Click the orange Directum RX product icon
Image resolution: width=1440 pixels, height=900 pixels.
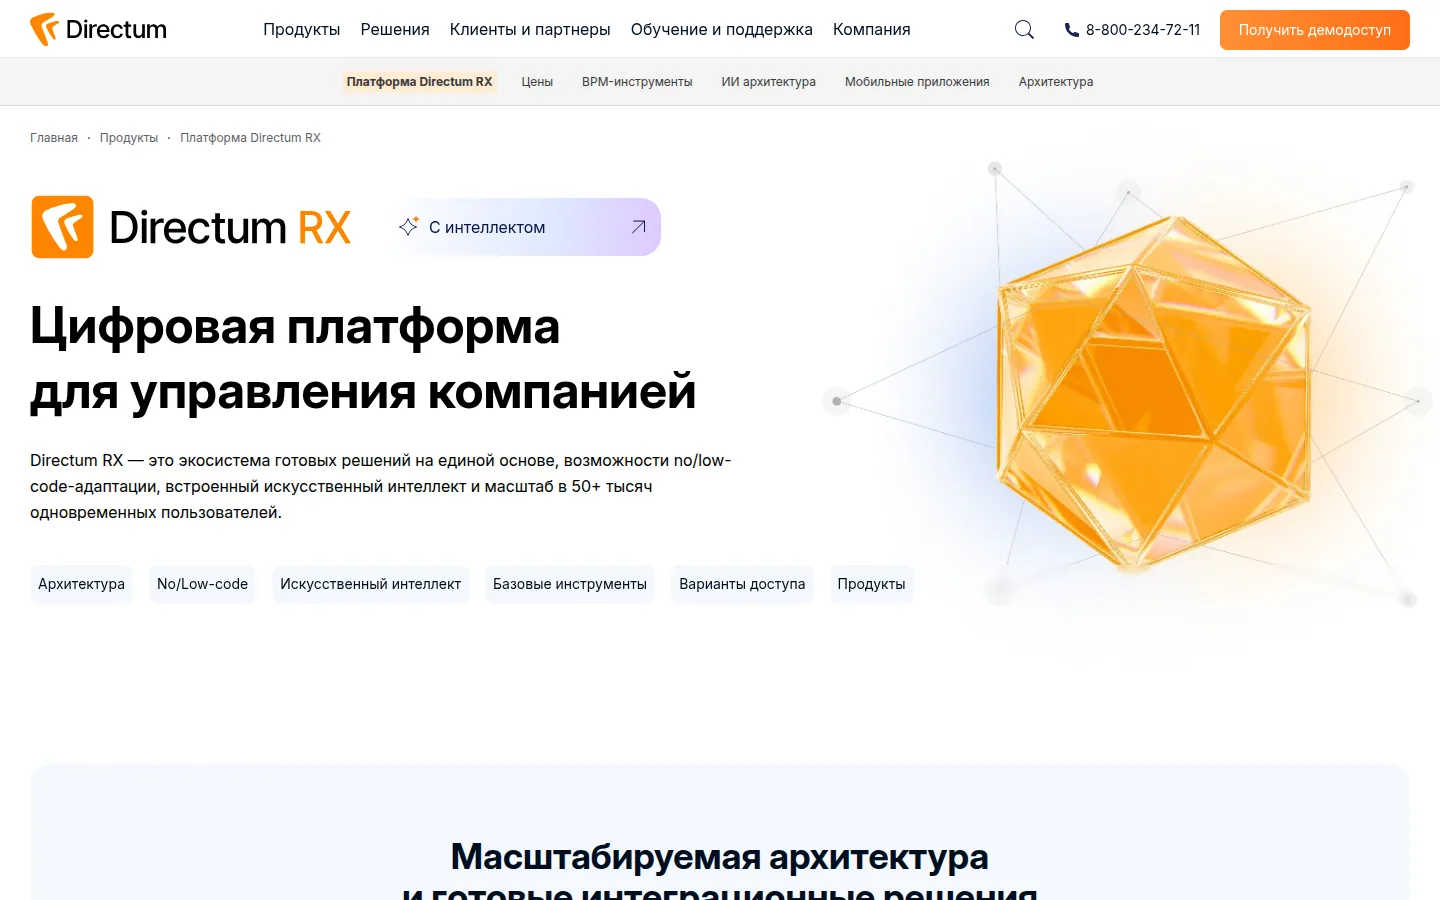[x=62, y=227]
